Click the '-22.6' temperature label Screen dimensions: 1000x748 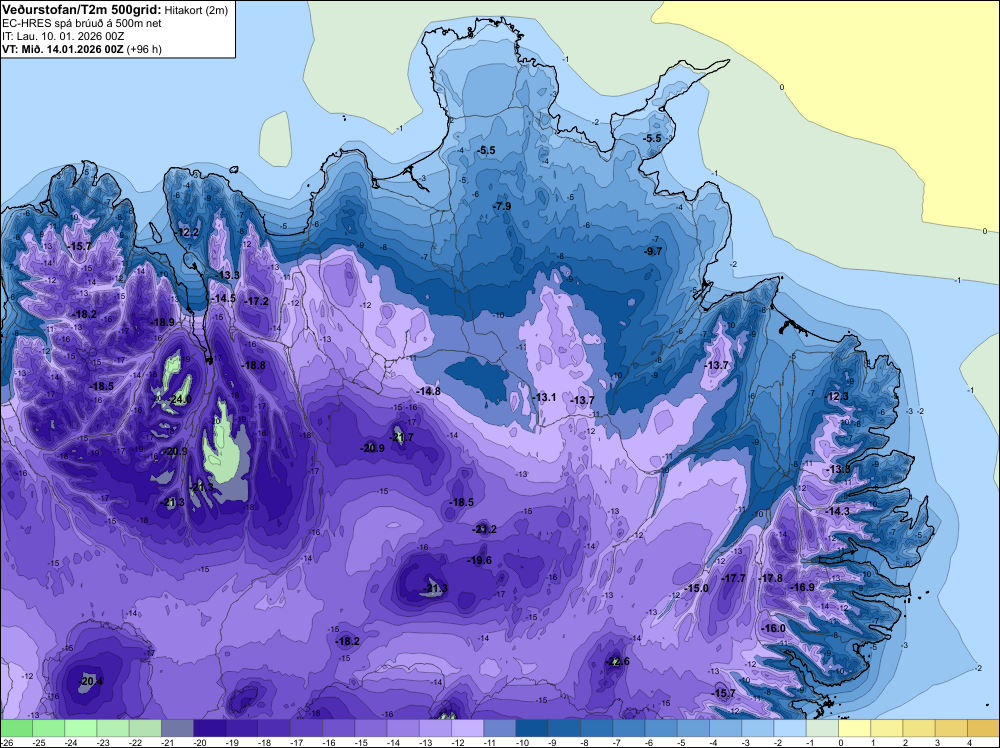[x=617, y=661]
